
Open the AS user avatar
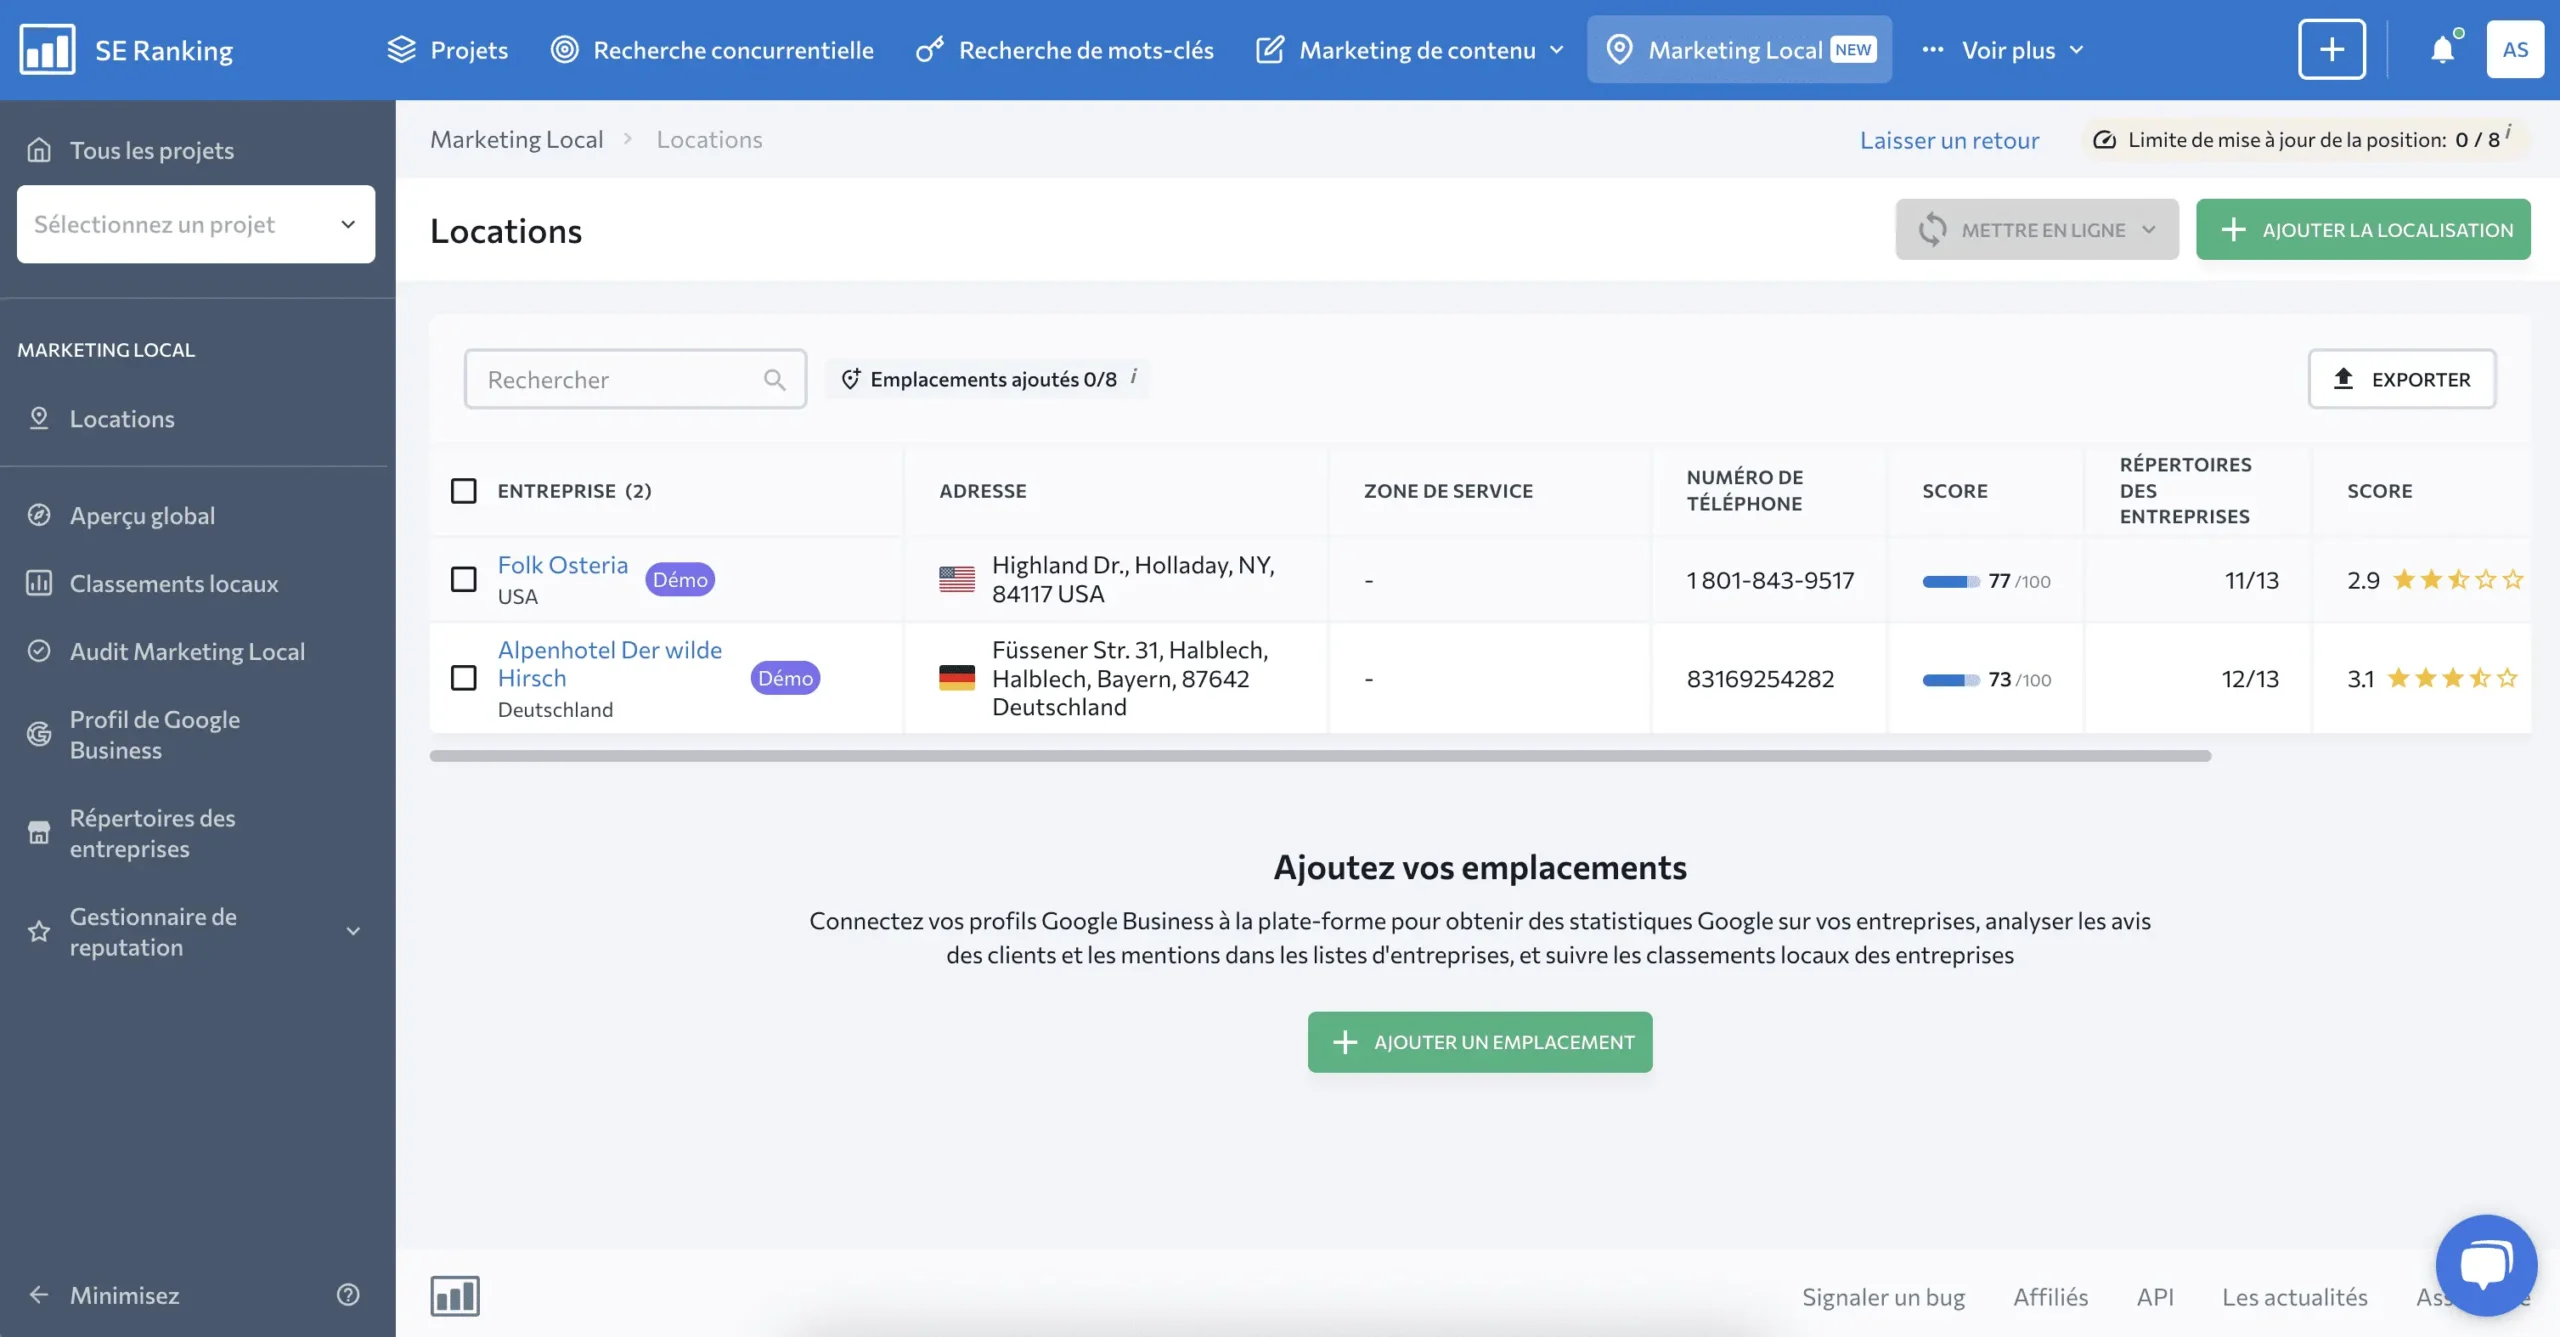[x=2514, y=49]
